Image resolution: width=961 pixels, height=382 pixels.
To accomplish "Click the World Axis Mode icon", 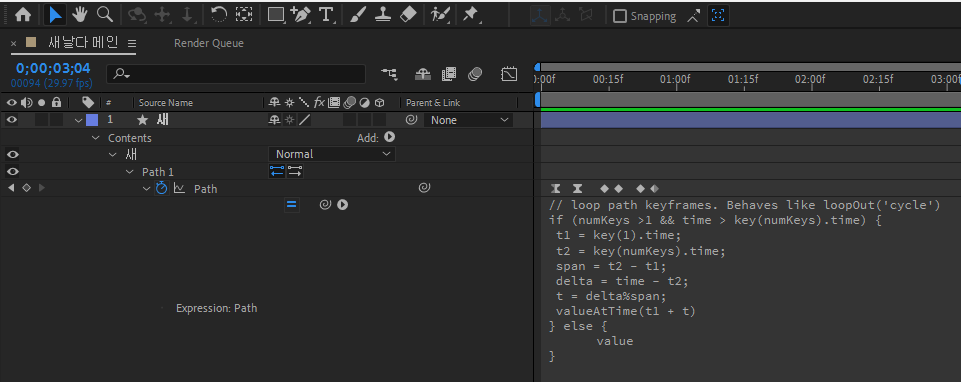I will coord(562,15).
